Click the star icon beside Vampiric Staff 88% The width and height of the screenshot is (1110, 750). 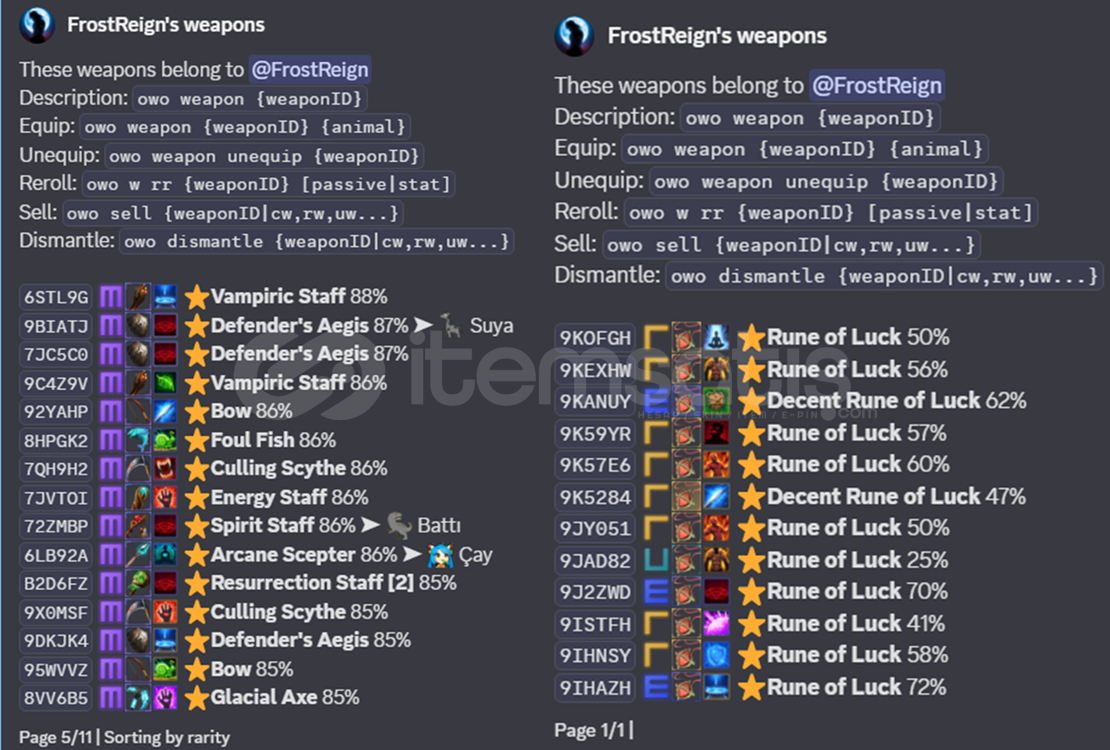click(x=196, y=297)
